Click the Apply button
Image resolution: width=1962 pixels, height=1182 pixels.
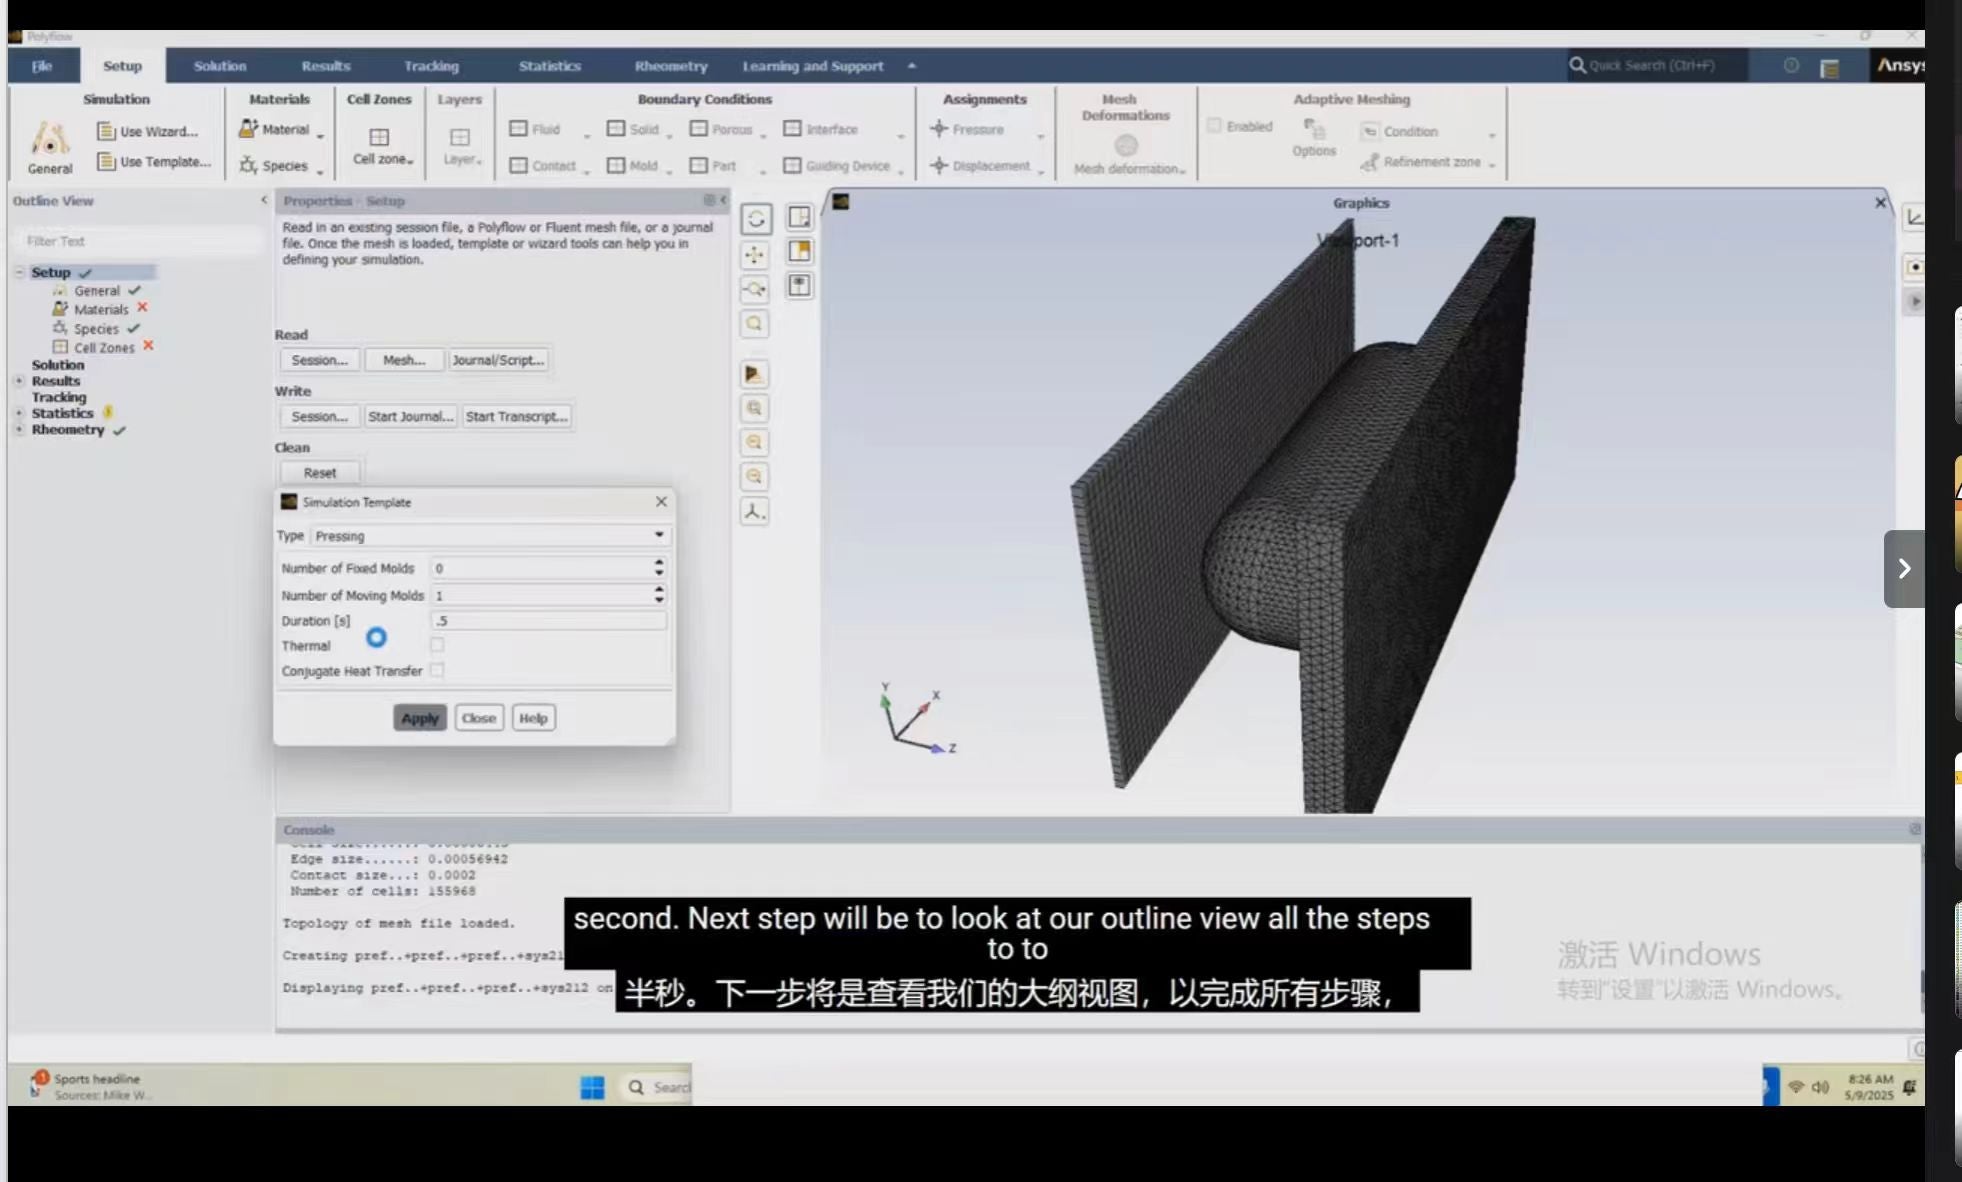click(x=419, y=718)
